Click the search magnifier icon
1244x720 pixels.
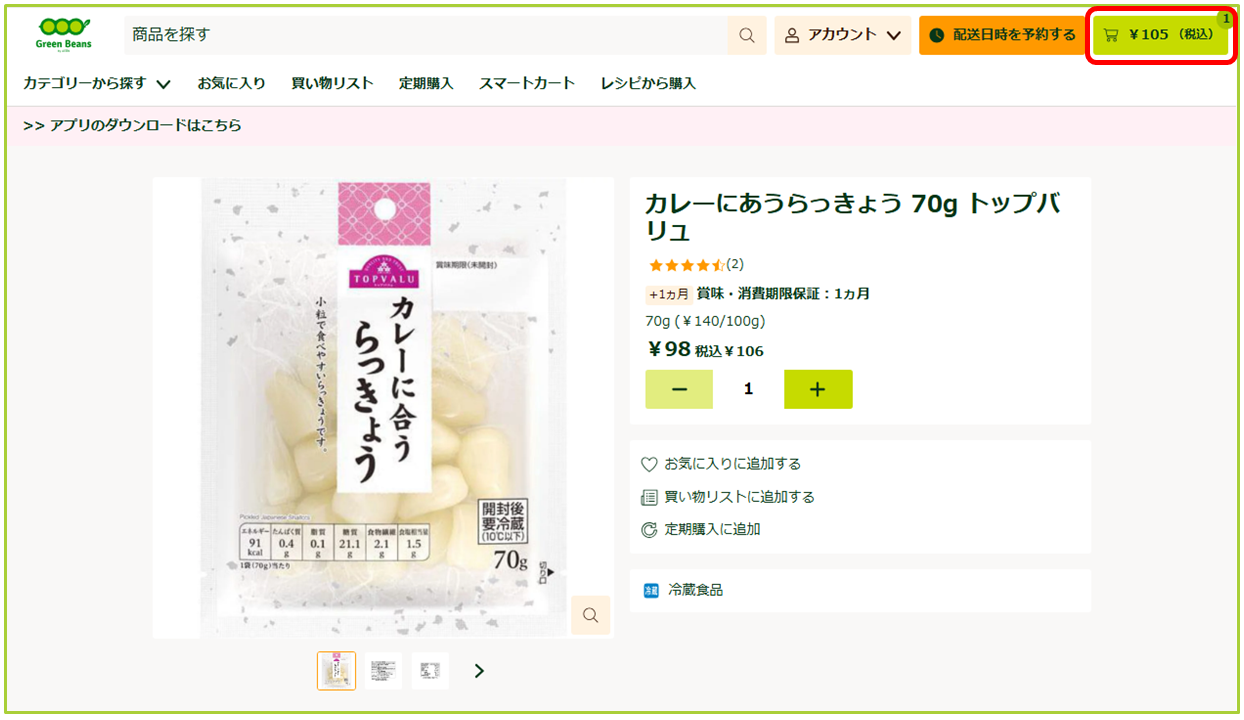point(747,35)
